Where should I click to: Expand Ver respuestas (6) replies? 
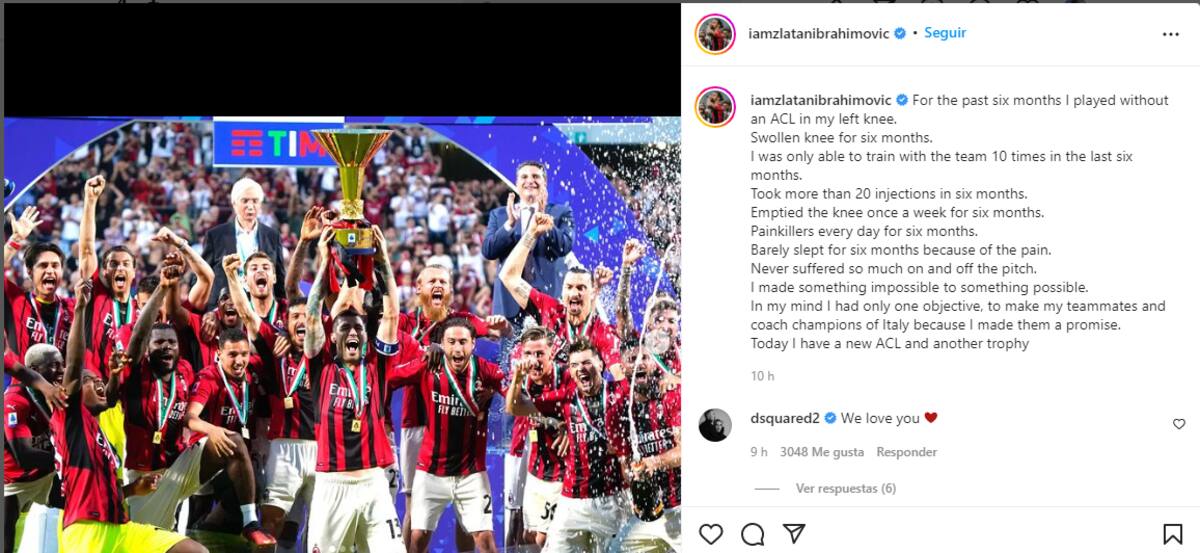(846, 489)
